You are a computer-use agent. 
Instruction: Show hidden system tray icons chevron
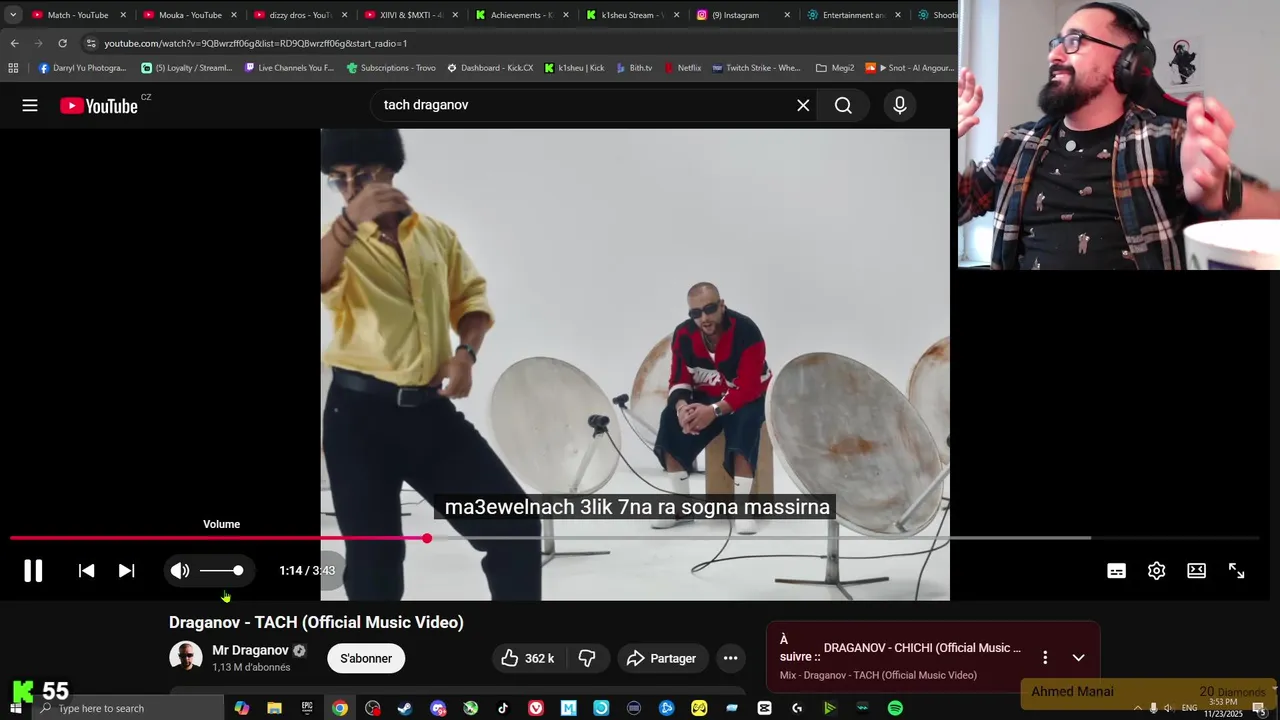[1137, 708]
